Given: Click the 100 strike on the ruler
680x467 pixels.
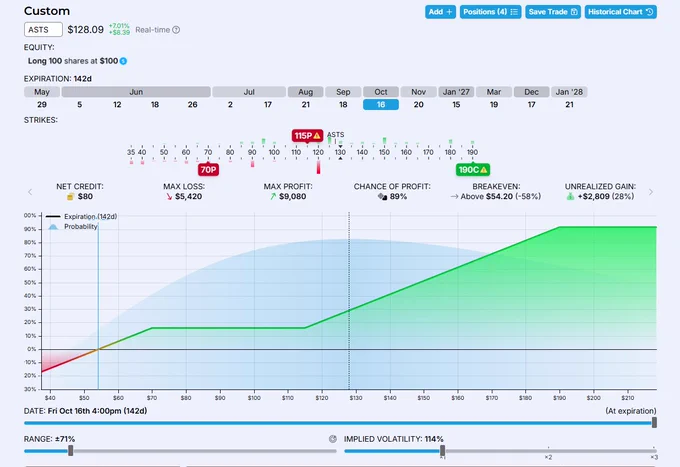Looking at the screenshot, I should point(274,152).
